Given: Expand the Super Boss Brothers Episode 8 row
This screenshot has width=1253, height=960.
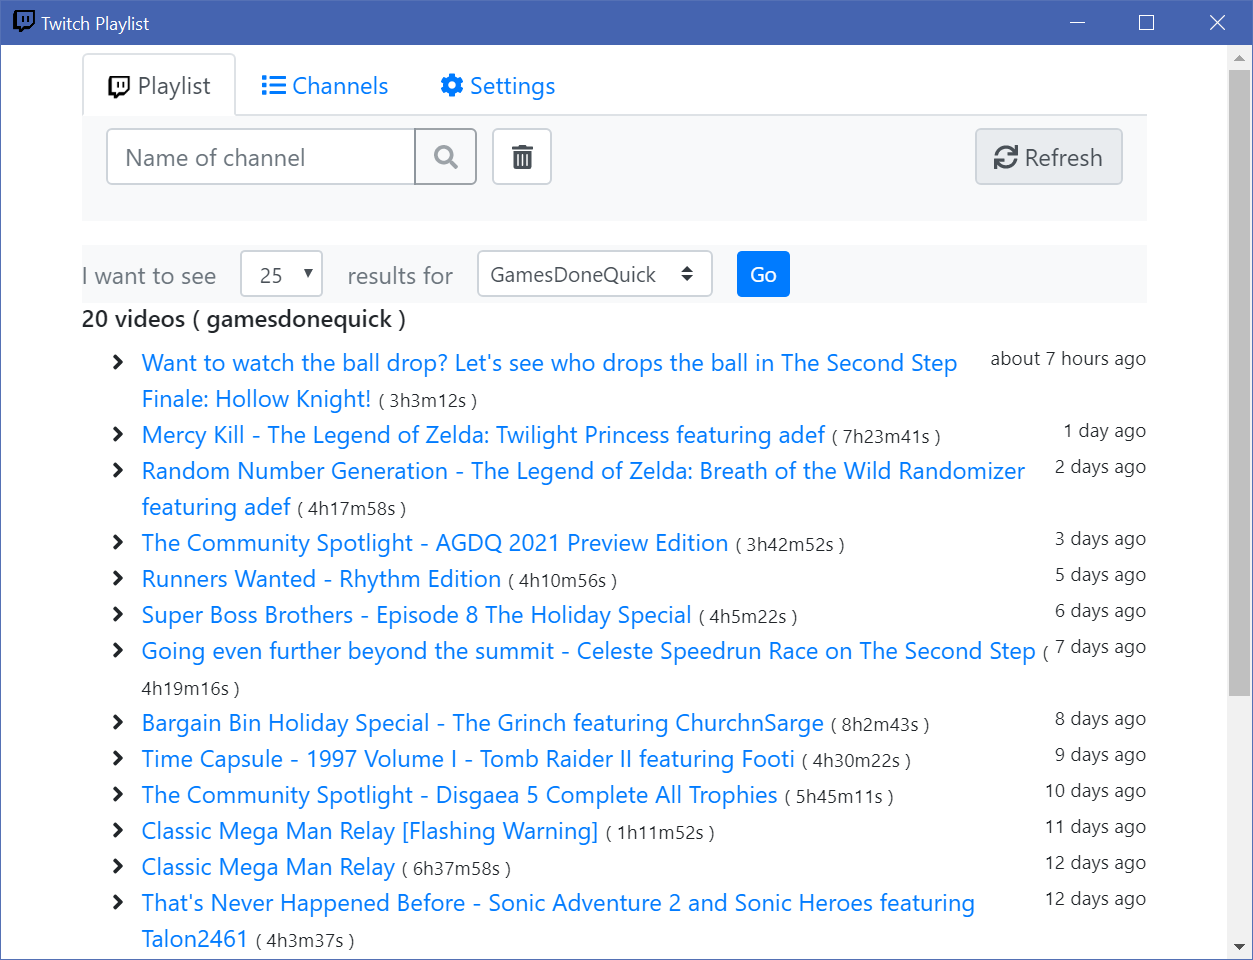Looking at the screenshot, I should [118, 615].
